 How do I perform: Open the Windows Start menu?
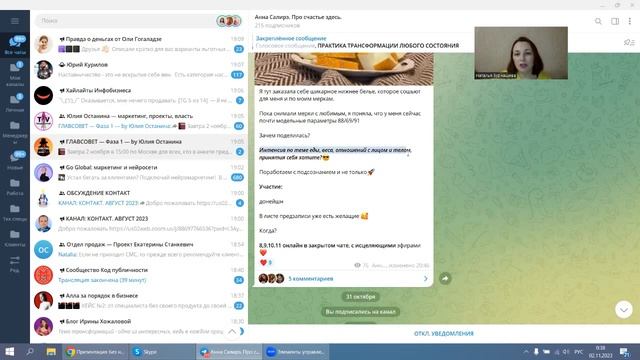point(10,351)
